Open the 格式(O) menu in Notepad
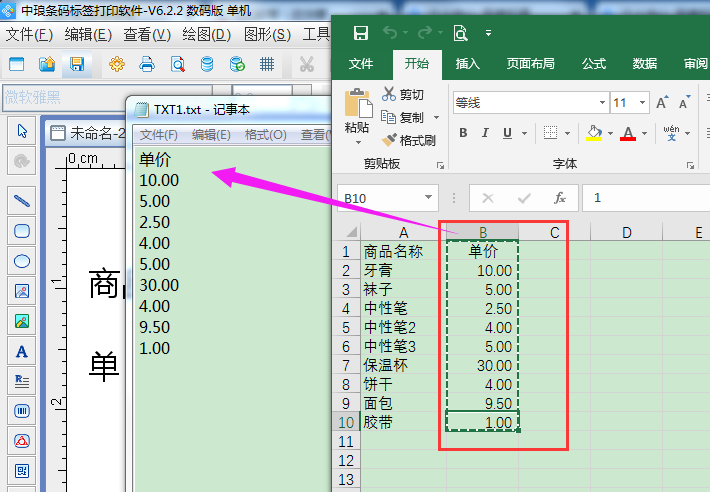The height and width of the screenshot is (492, 710). (265, 135)
